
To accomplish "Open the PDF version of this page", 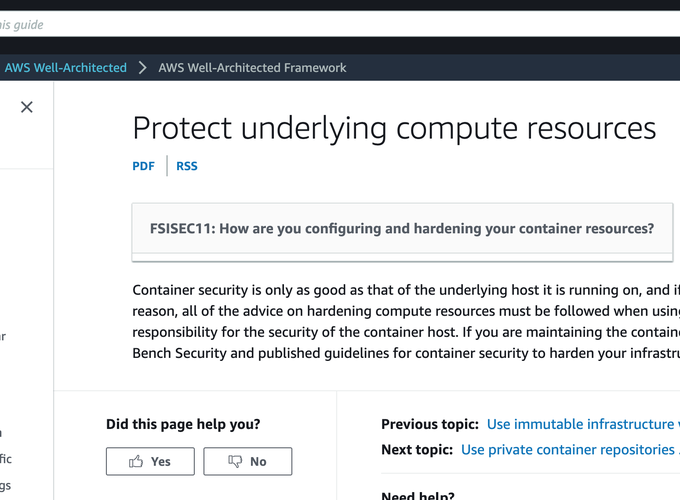I will 143,166.
